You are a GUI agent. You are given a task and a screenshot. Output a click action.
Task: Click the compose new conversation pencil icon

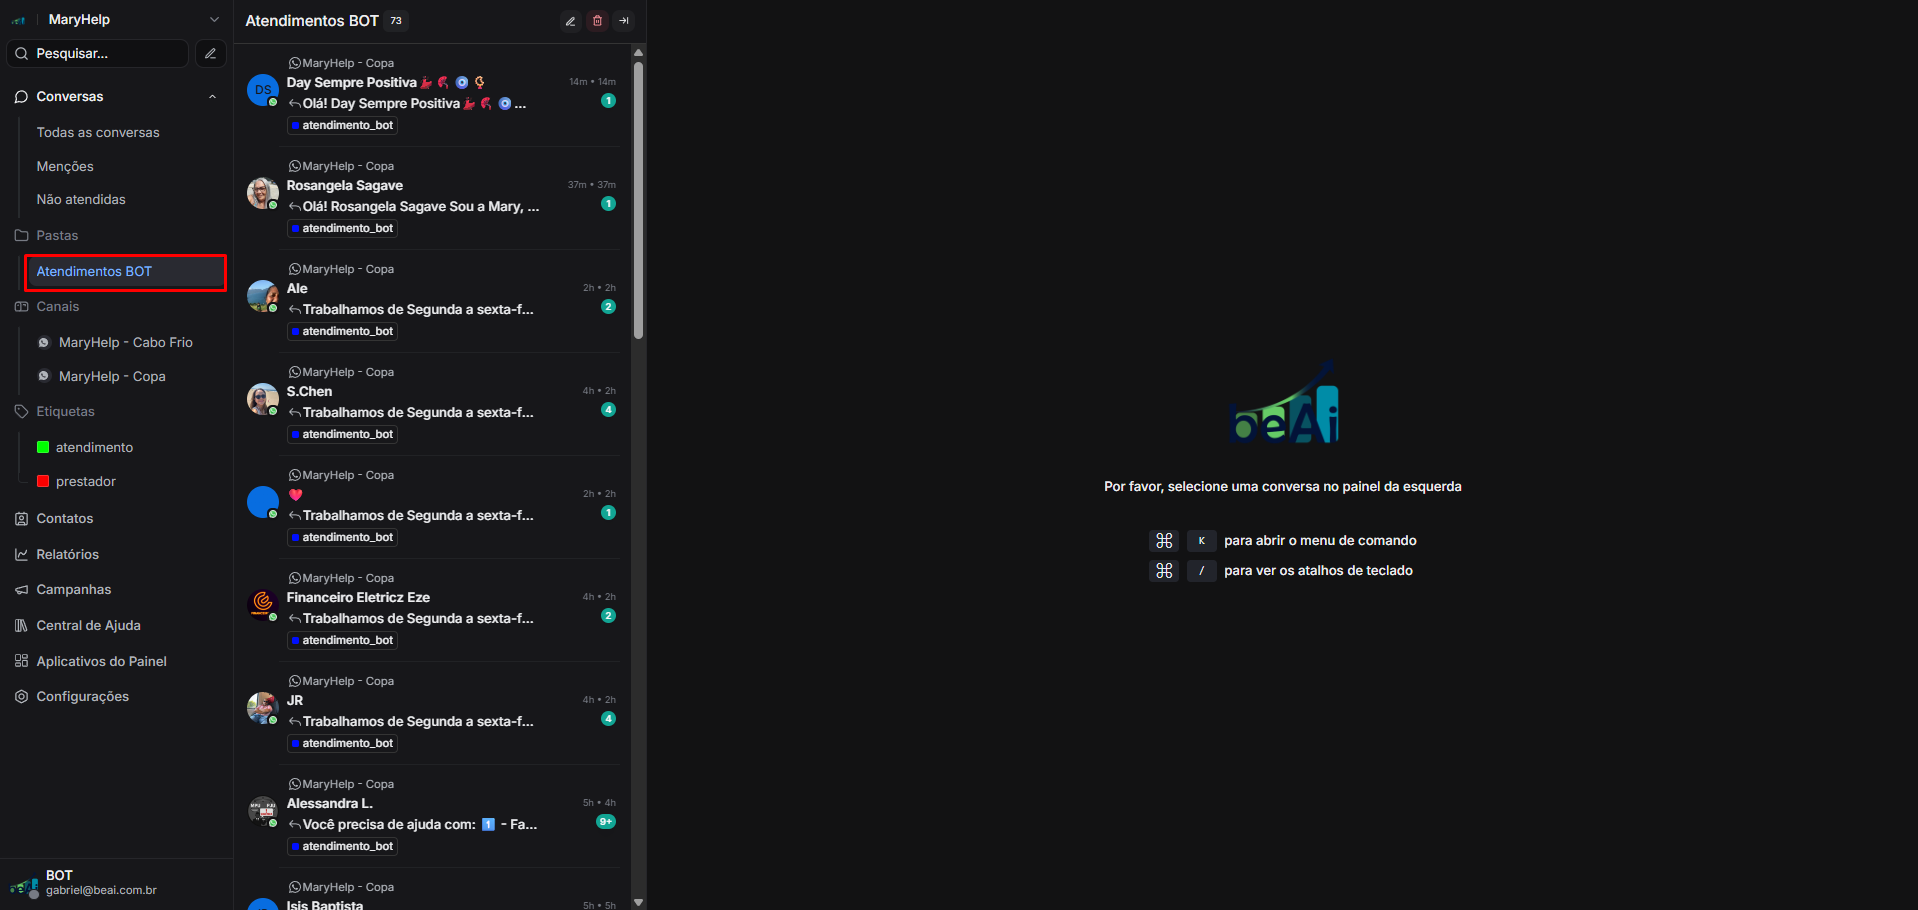click(x=210, y=54)
